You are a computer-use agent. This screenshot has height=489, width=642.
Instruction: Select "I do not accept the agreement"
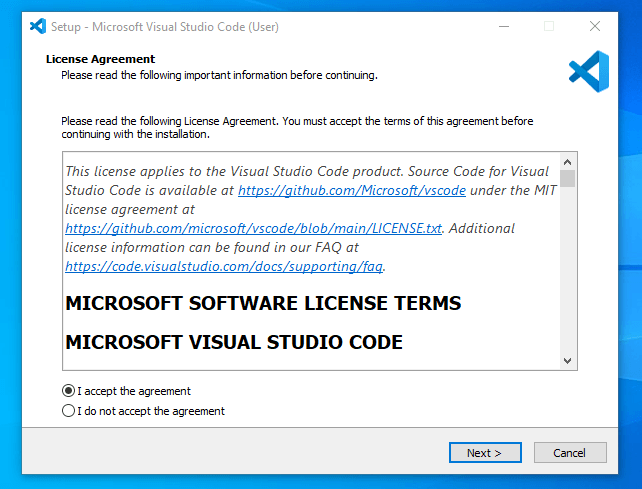68,411
